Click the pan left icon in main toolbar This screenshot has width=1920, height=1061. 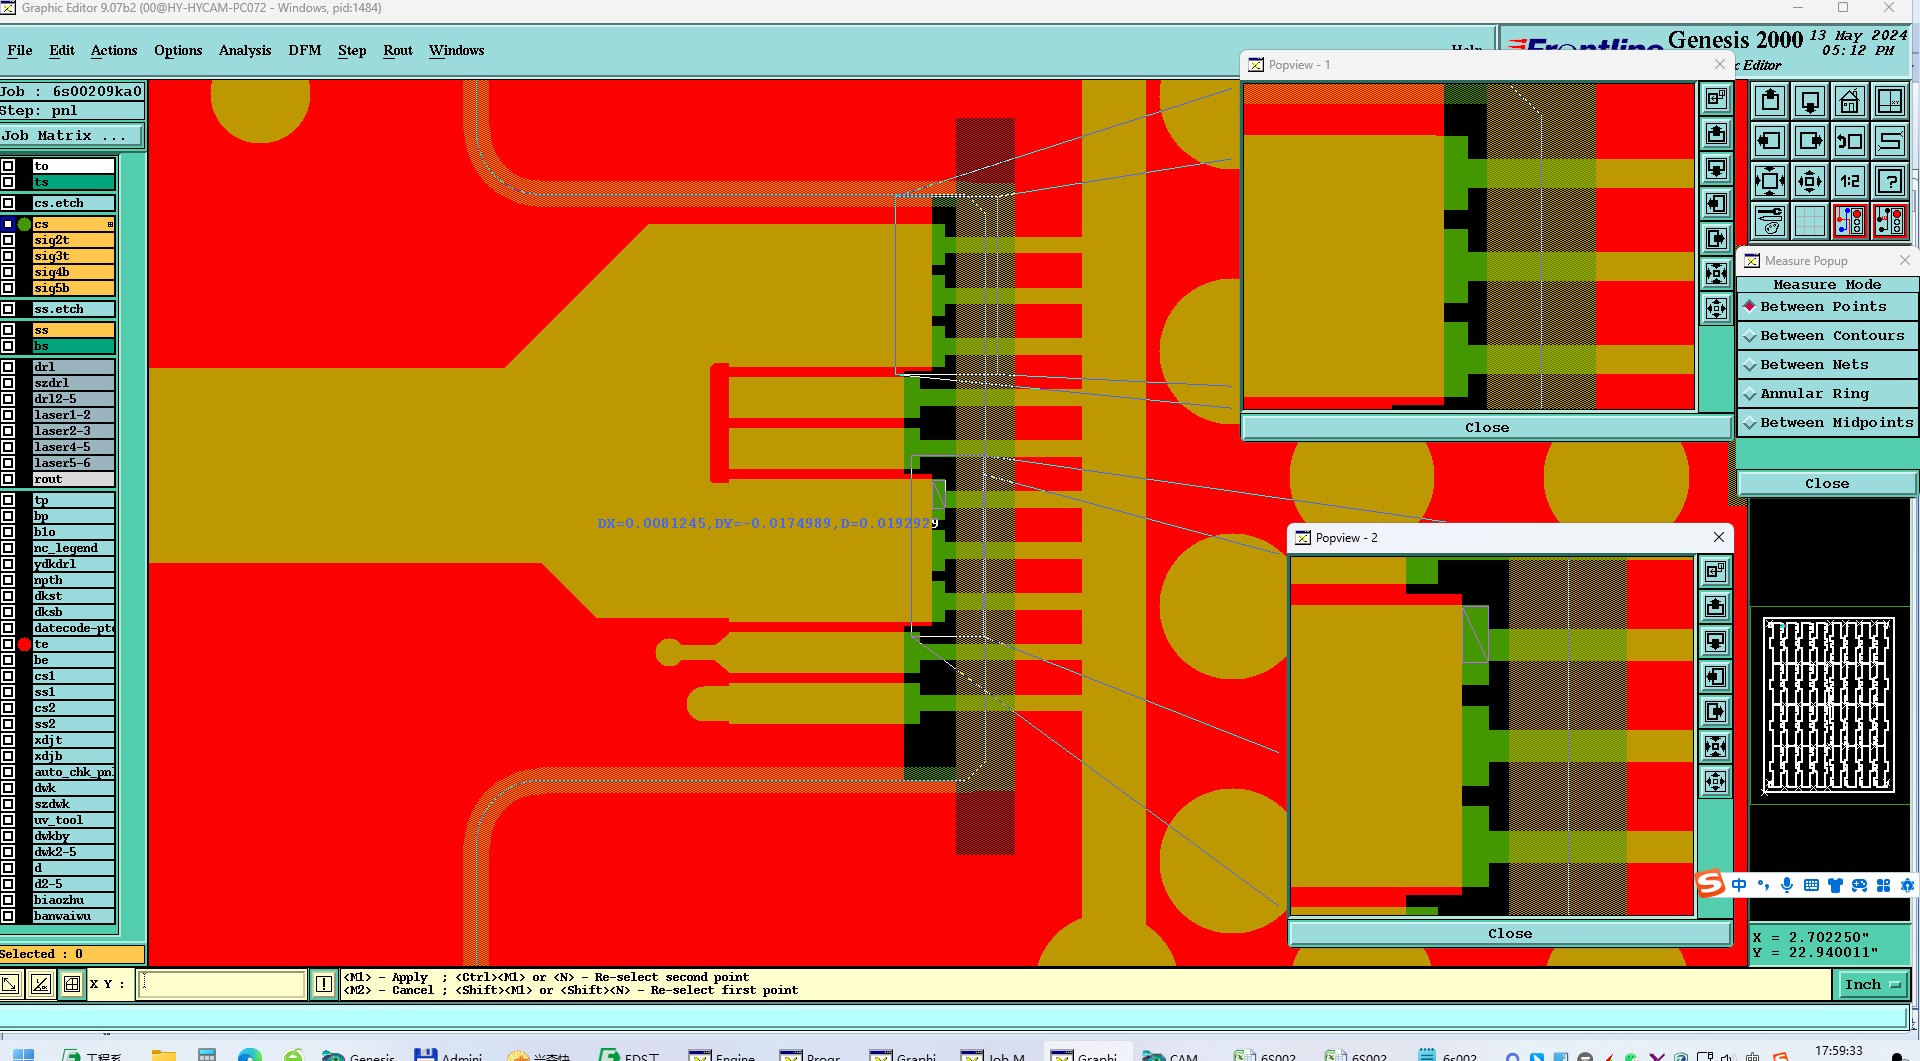point(1770,141)
